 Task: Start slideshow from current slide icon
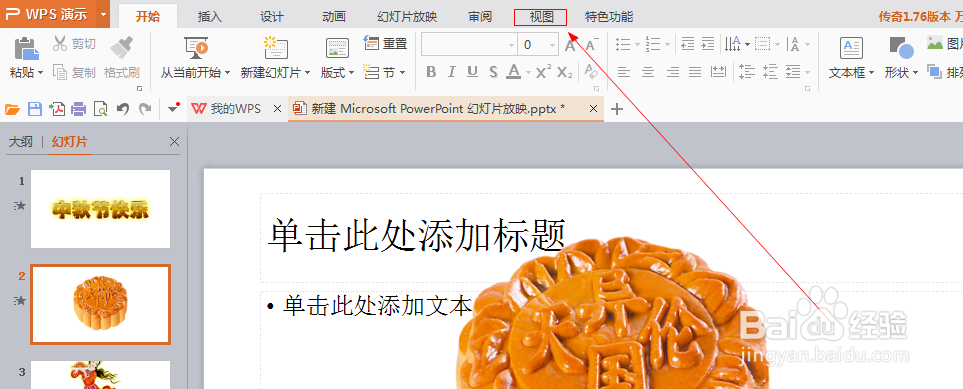[195, 48]
